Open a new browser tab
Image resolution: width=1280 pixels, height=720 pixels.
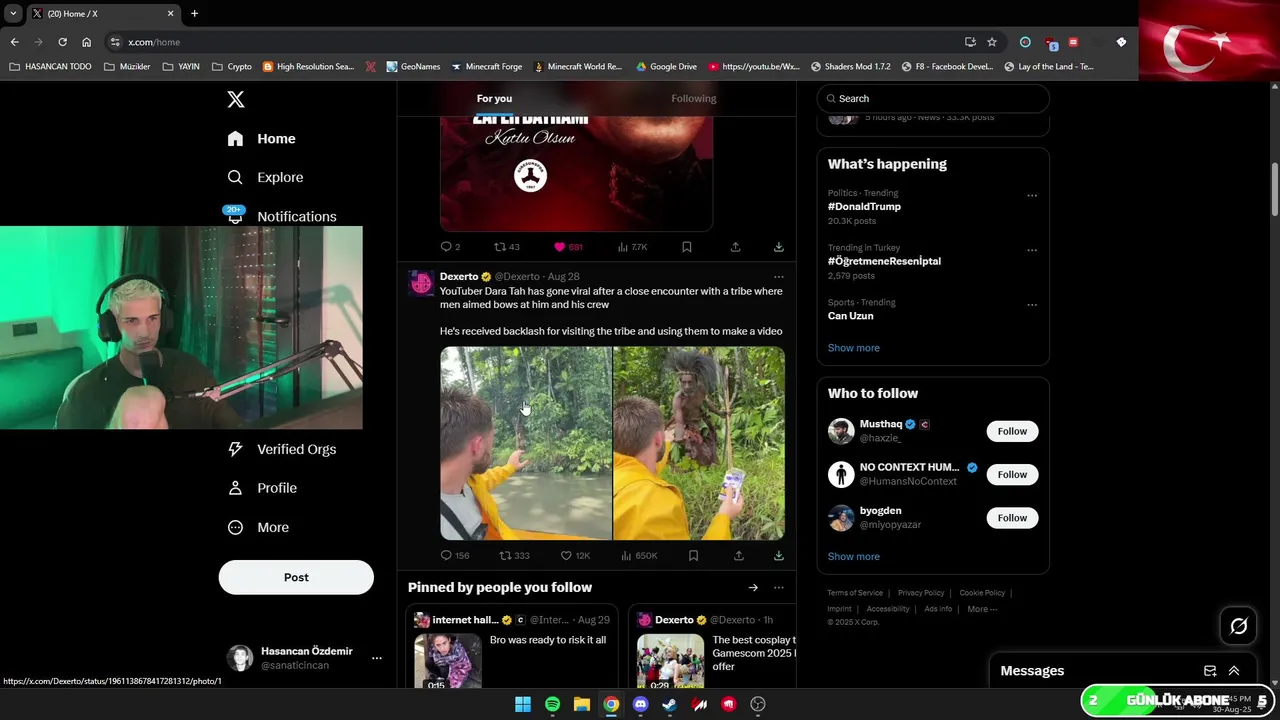(194, 14)
